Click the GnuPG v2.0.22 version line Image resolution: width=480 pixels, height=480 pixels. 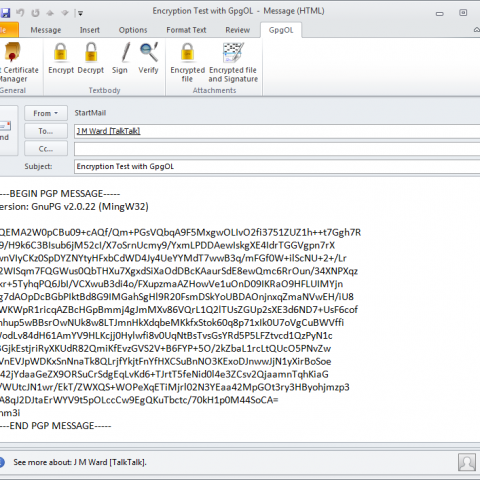[x=74, y=207]
